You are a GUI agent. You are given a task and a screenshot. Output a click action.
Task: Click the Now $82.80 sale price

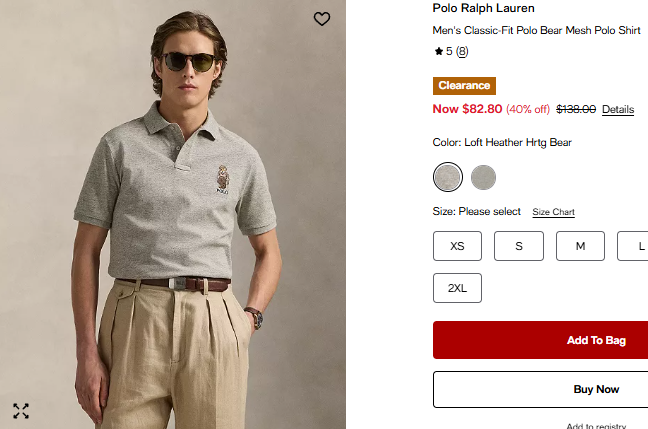click(467, 109)
